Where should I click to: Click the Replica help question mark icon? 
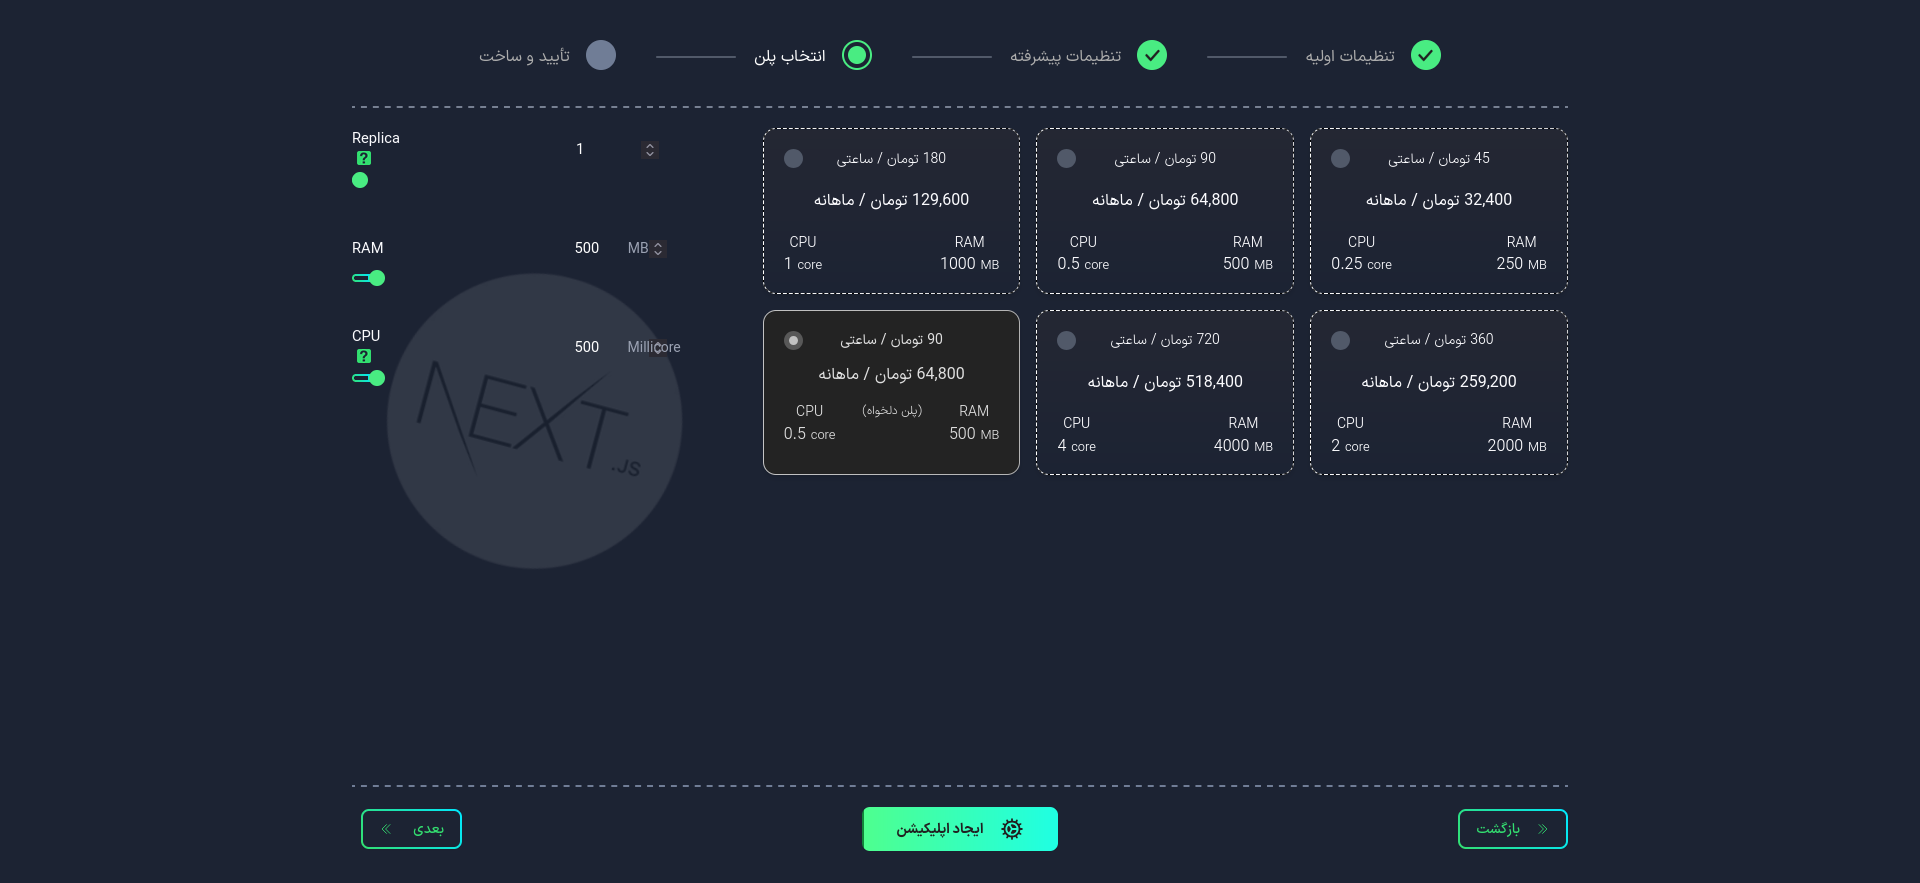click(364, 158)
